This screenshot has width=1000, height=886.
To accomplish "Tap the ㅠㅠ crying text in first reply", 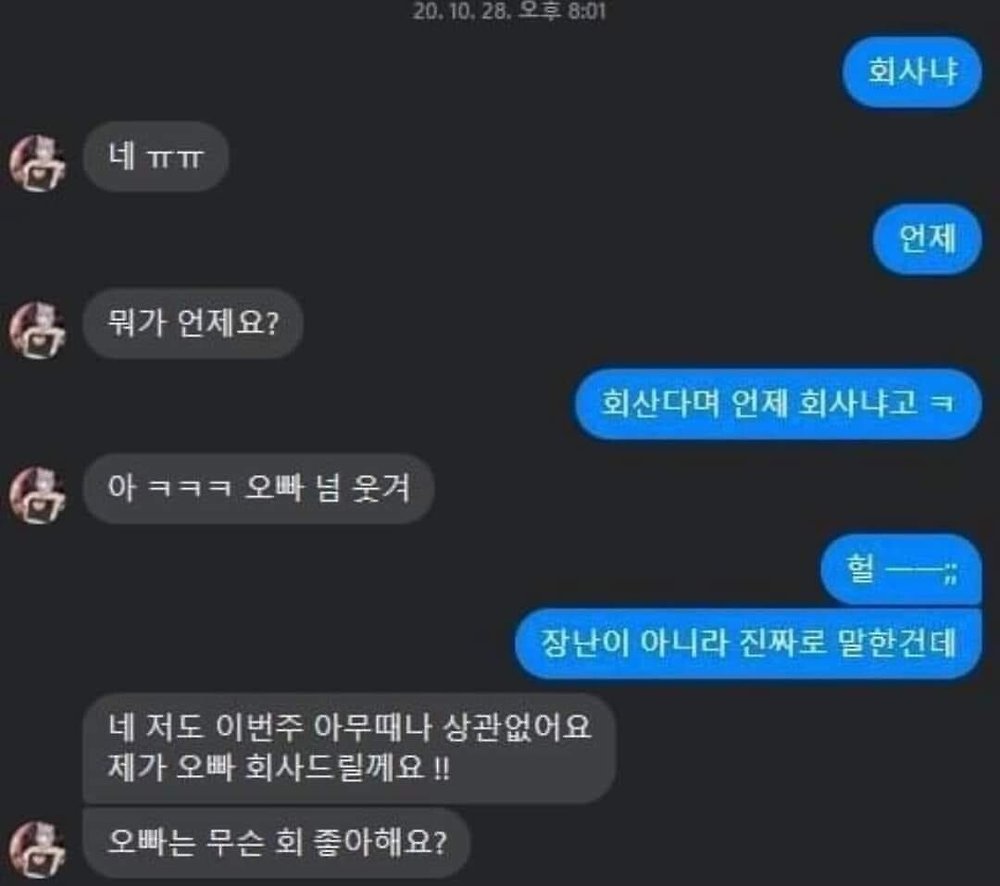I will (175, 158).
